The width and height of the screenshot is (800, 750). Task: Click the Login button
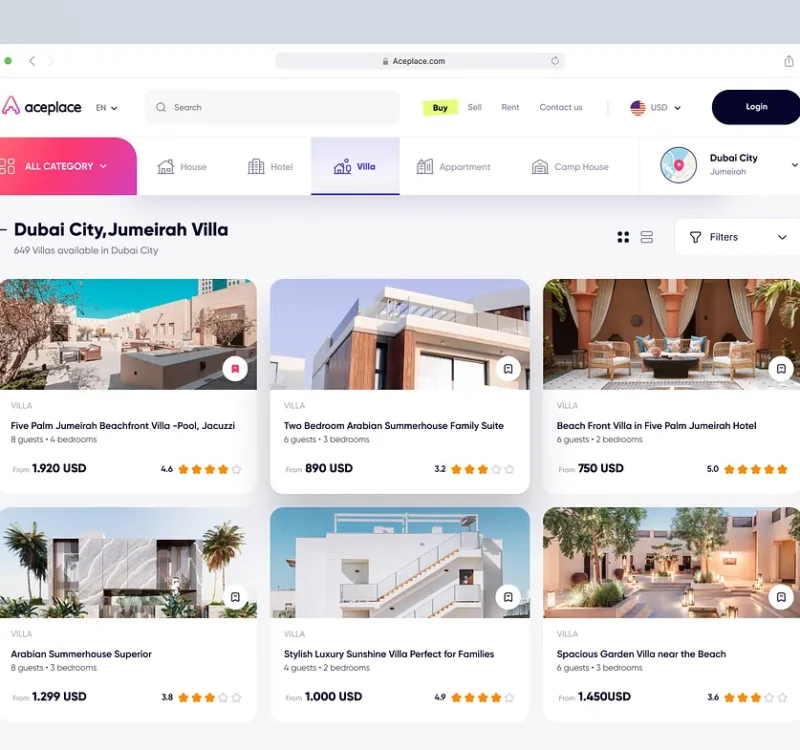(756, 107)
